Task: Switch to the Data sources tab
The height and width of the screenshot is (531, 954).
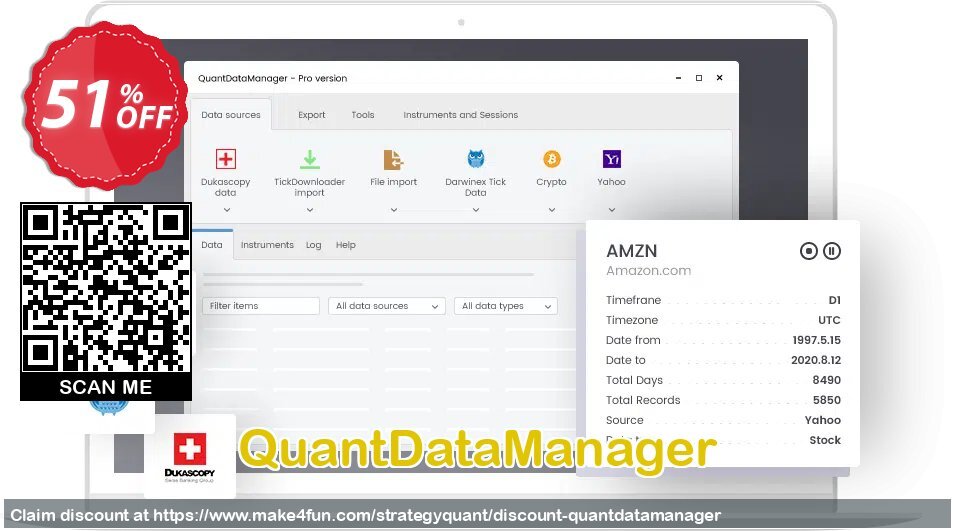Action: (x=231, y=115)
